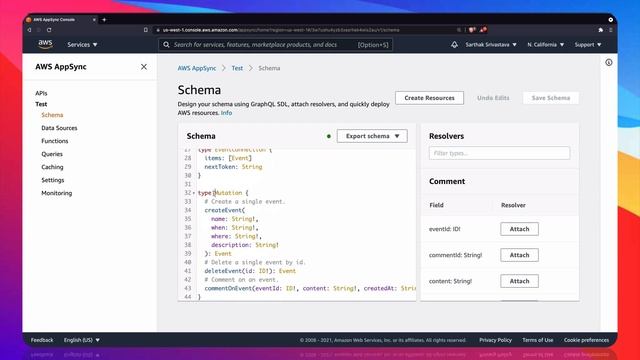The image size is (640, 360).
Task: Open Queries in the sidebar
Action: pos(52,154)
